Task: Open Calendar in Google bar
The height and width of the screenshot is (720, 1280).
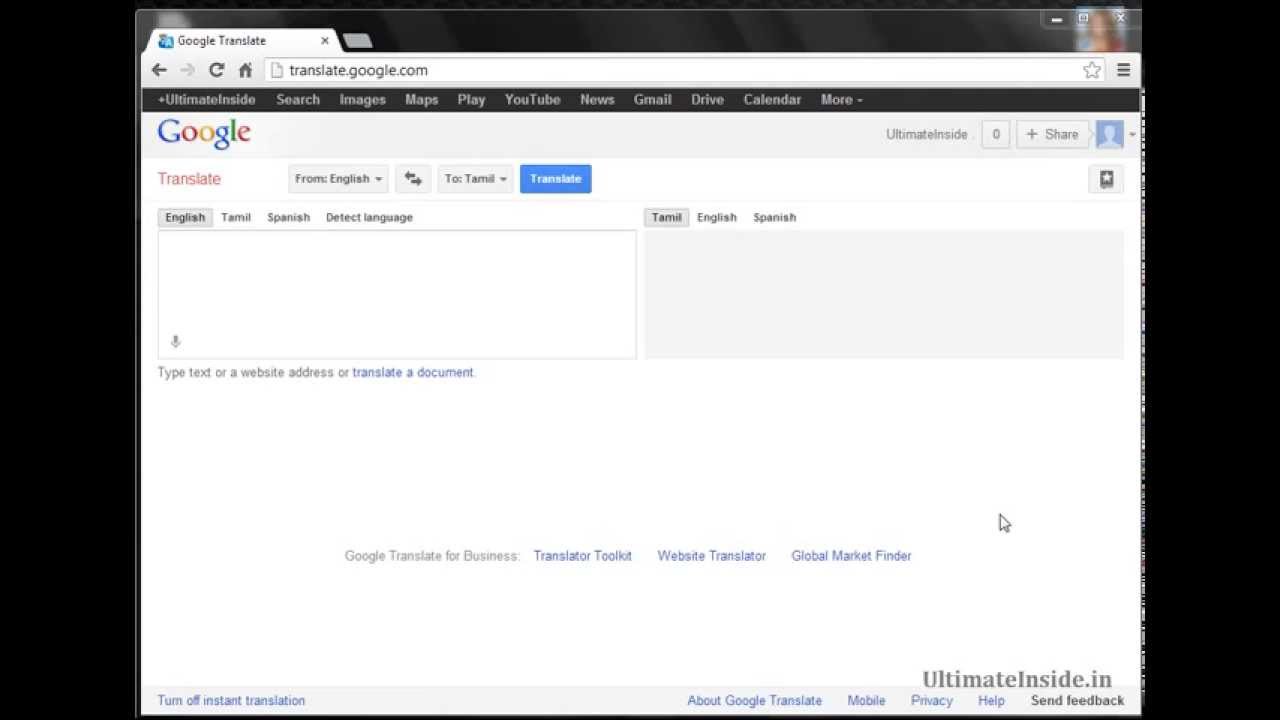Action: tap(772, 100)
